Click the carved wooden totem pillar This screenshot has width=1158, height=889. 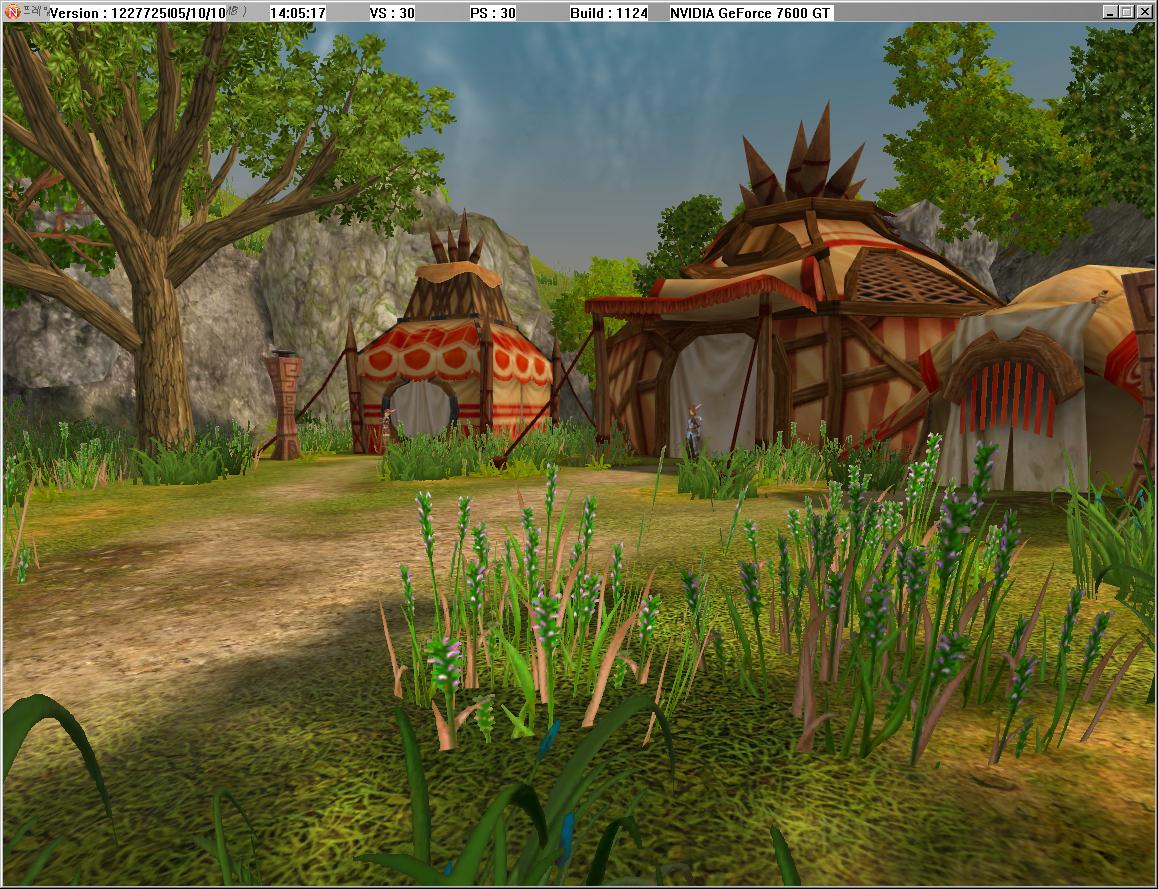284,405
